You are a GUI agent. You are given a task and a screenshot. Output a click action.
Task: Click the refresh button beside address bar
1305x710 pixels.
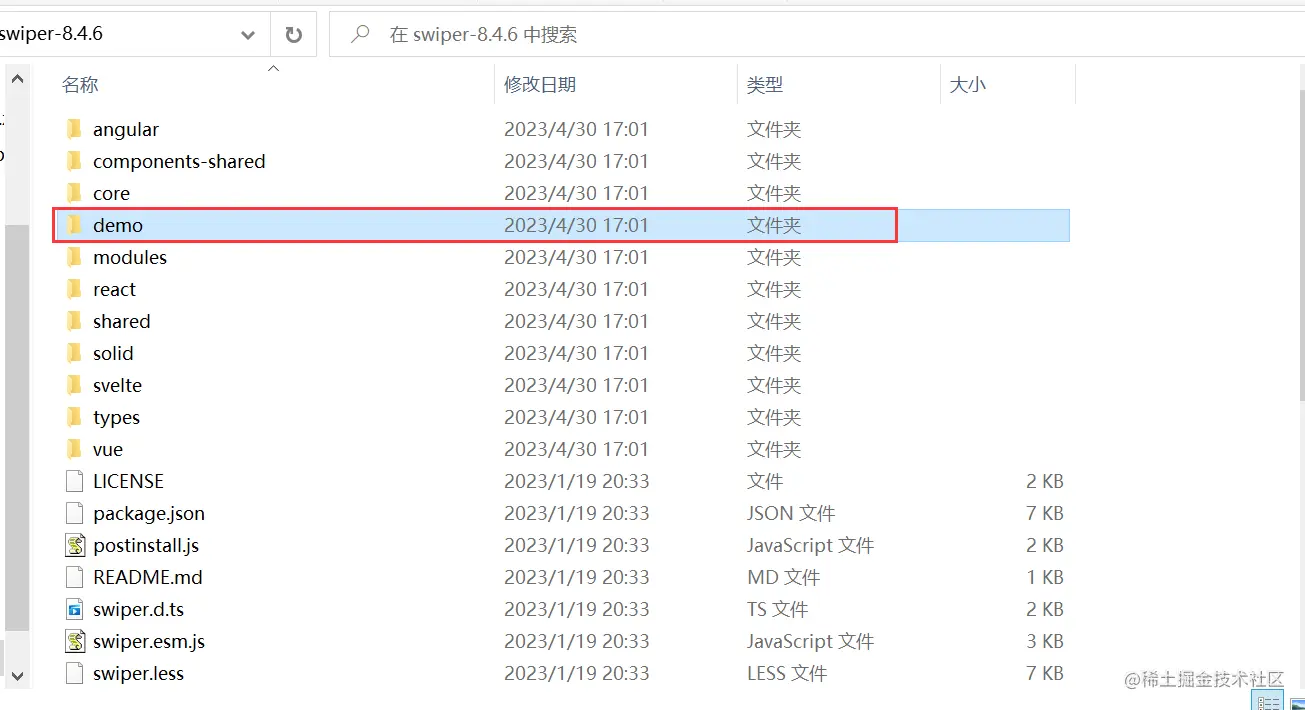pyautogui.click(x=293, y=35)
